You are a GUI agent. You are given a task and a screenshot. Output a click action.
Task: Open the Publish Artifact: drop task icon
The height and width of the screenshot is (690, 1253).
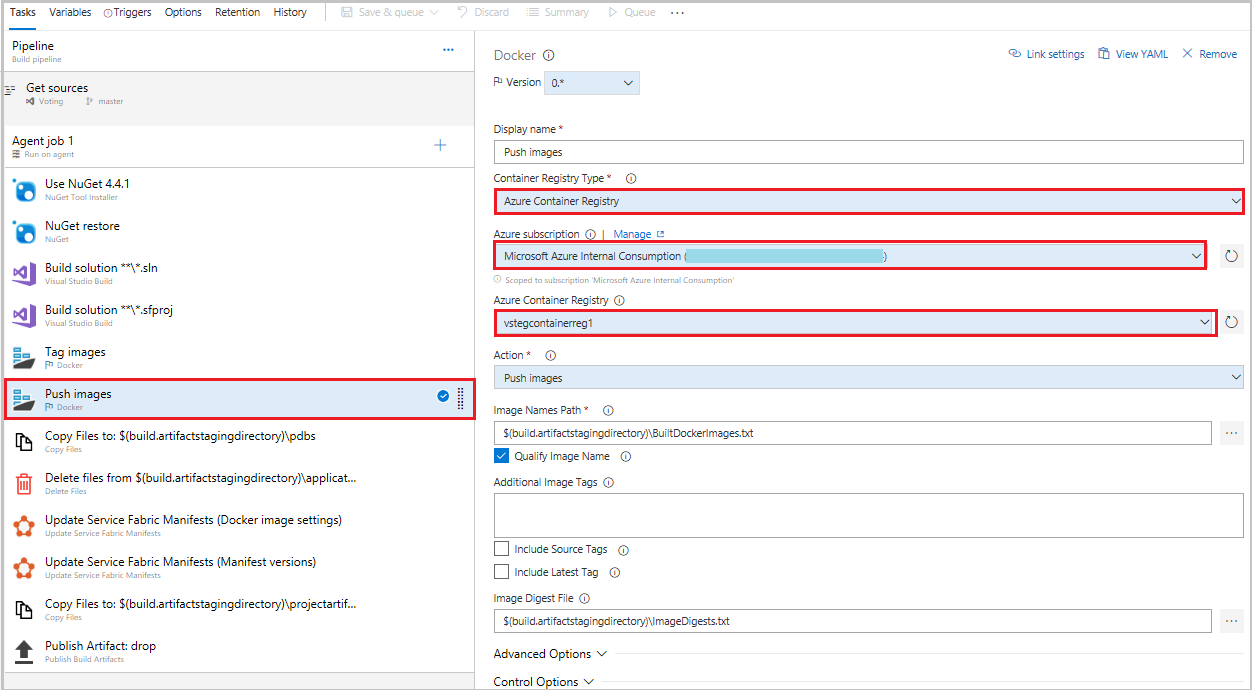(x=23, y=650)
